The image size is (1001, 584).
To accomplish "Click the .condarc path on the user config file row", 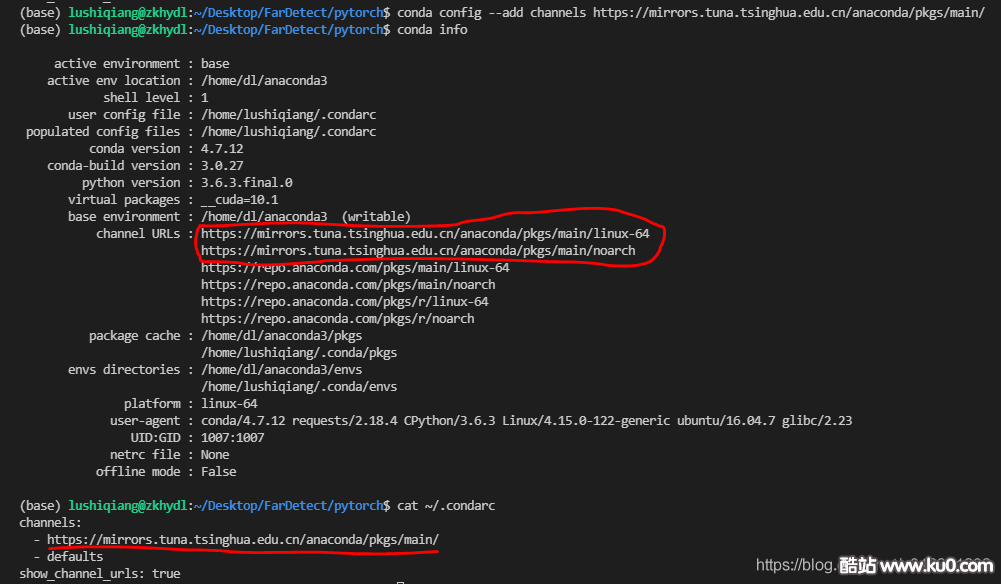I will pyautogui.click(x=289, y=115).
